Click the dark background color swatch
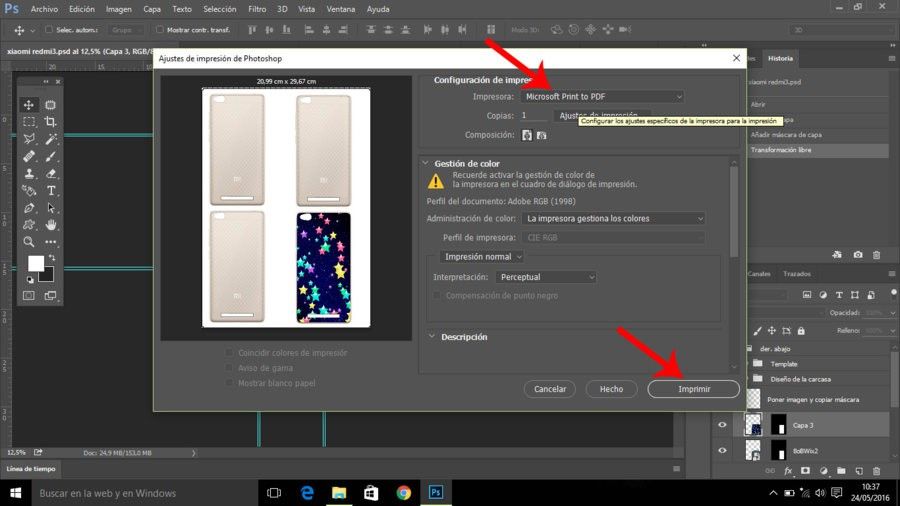Viewport: 900px width, 506px height. point(48,276)
